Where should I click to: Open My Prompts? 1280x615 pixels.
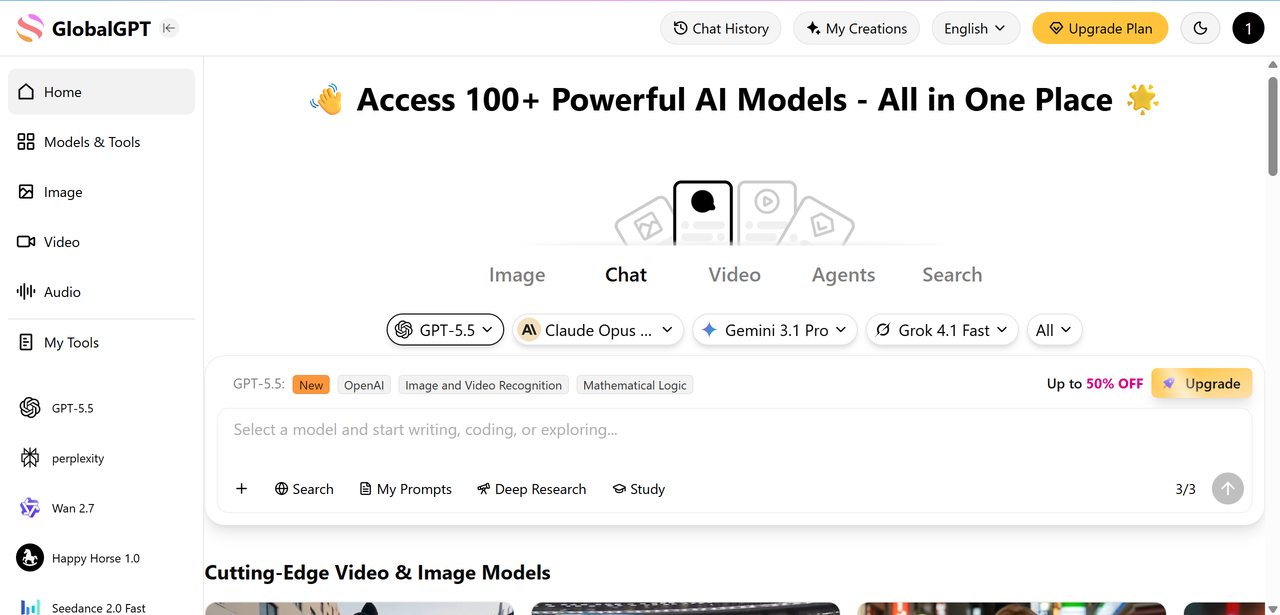[x=405, y=489]
